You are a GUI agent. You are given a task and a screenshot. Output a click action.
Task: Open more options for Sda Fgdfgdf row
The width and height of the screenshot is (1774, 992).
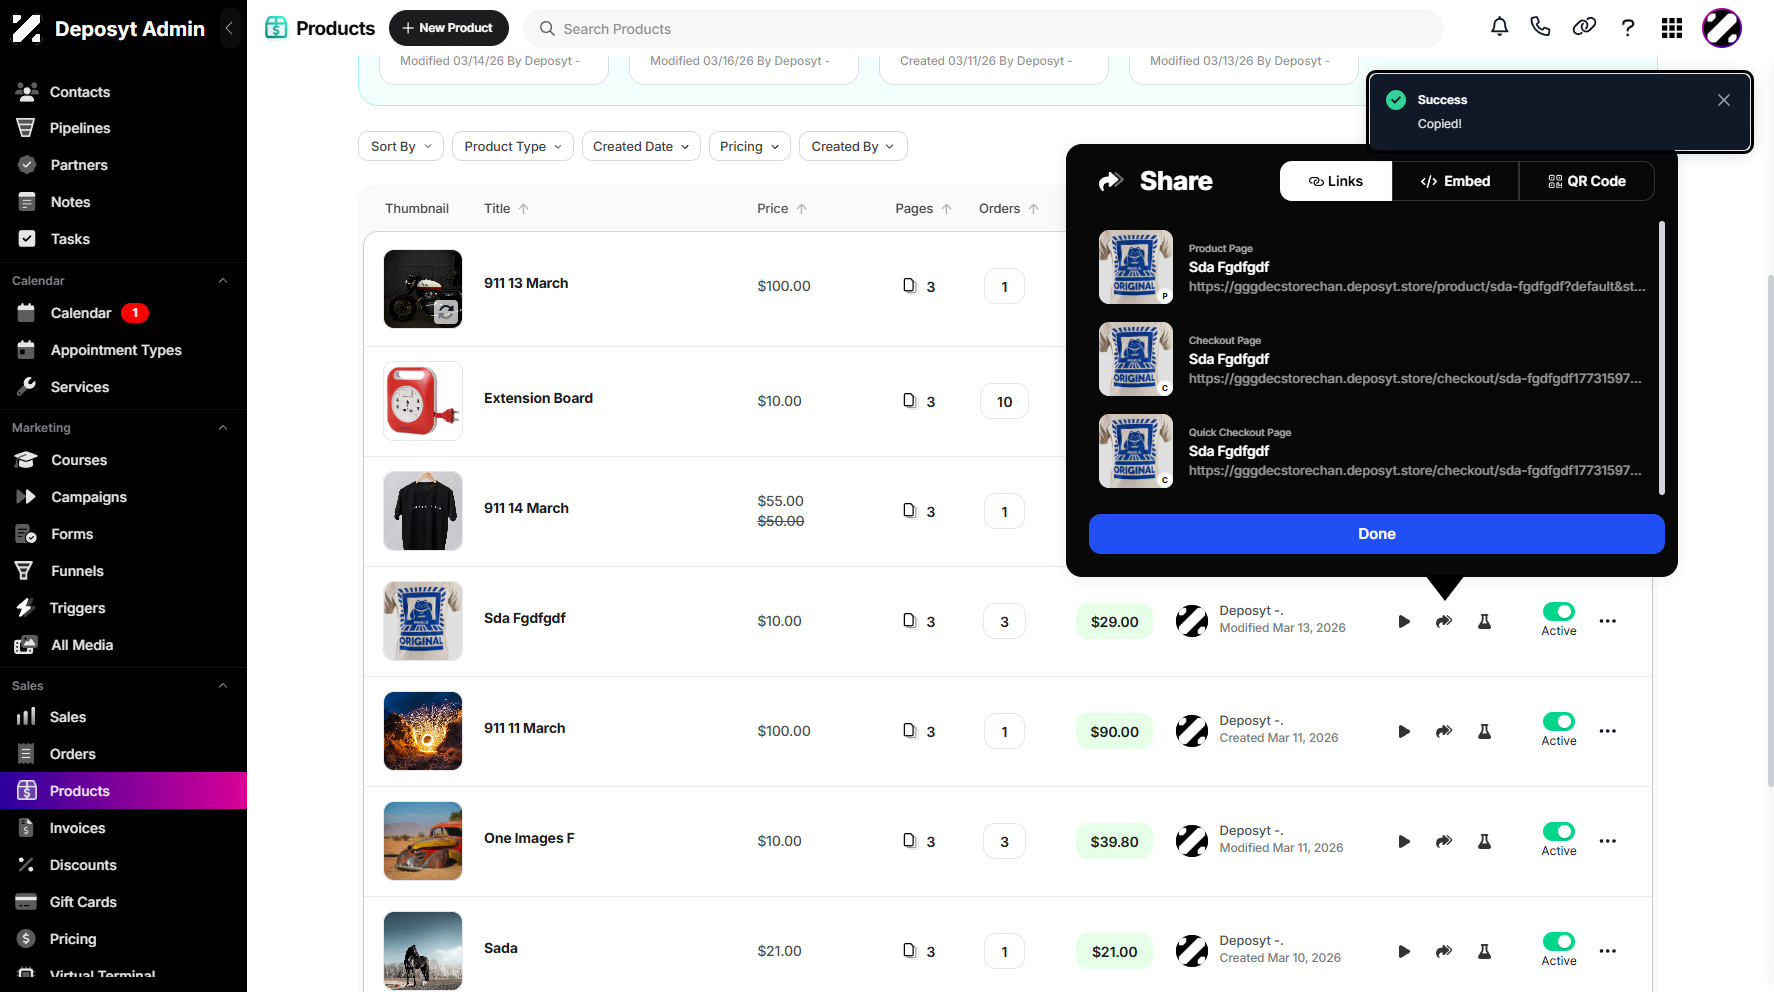click(x=1607, y=621)
